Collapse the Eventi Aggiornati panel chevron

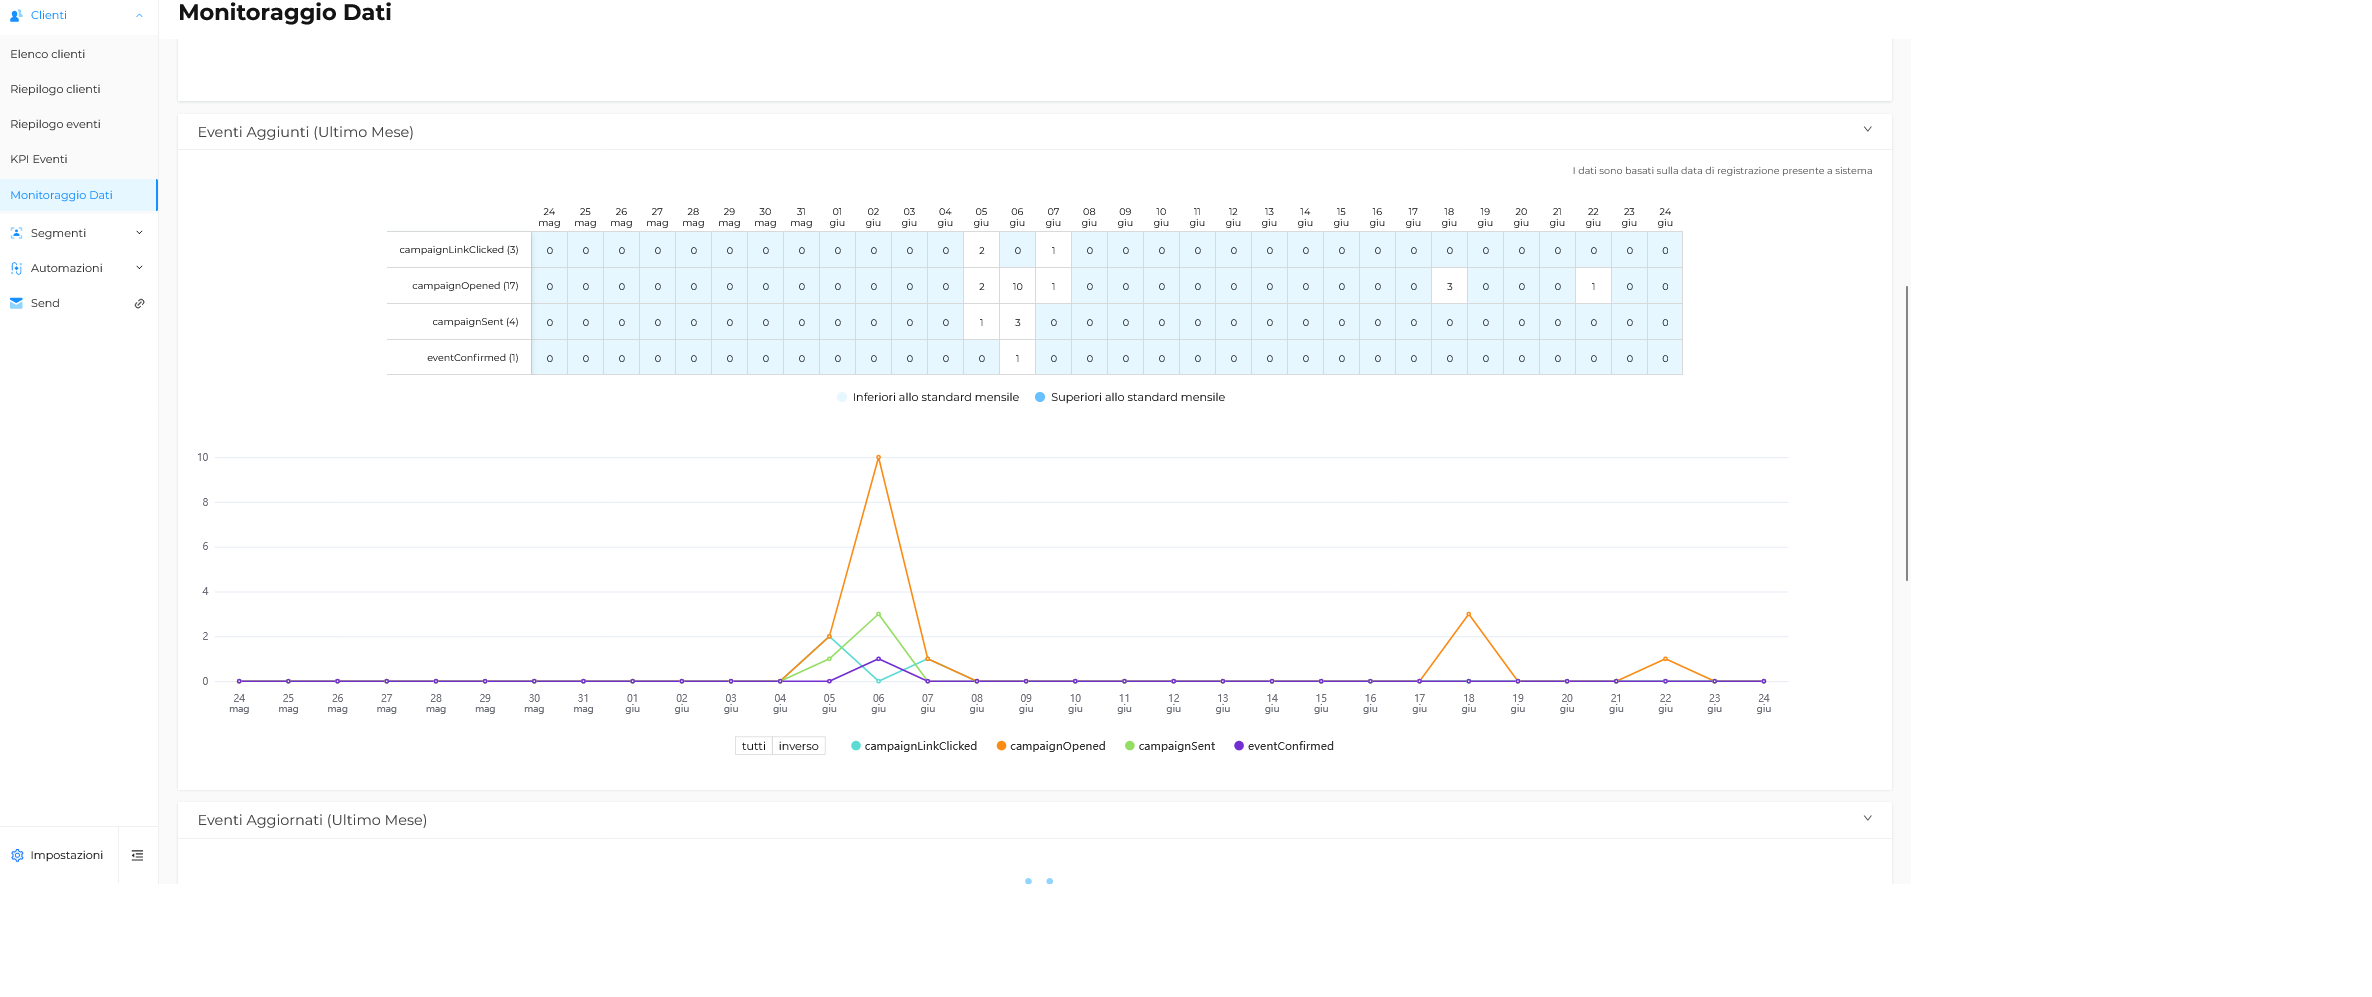tap(1867, 818)
